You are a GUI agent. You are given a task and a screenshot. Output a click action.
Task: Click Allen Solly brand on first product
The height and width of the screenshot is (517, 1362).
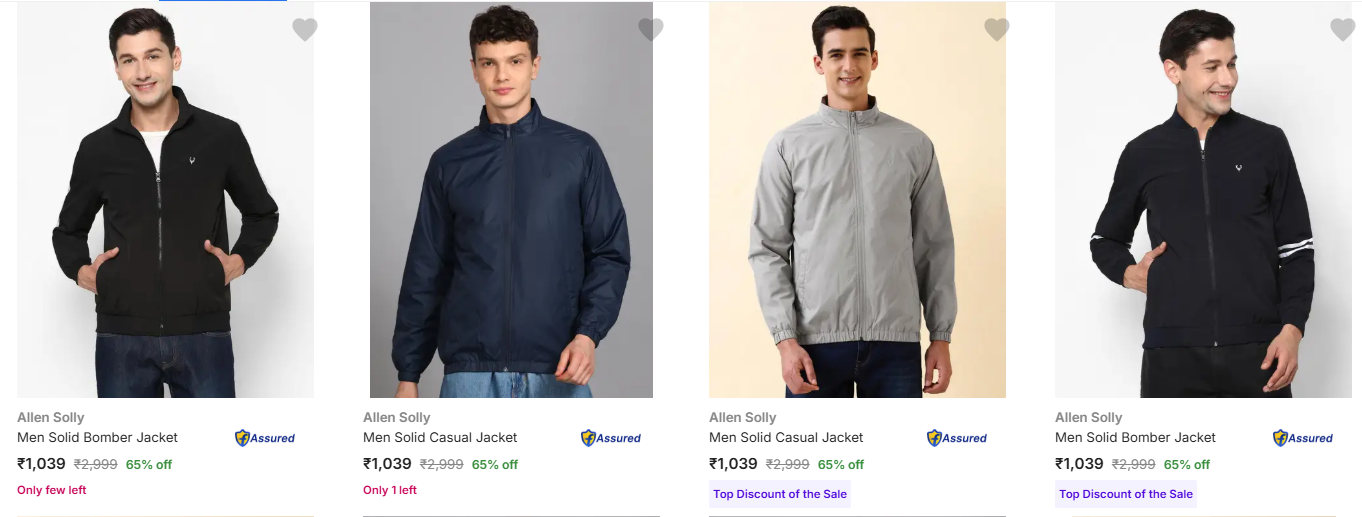pyautogui.click(x=50, y=417)
